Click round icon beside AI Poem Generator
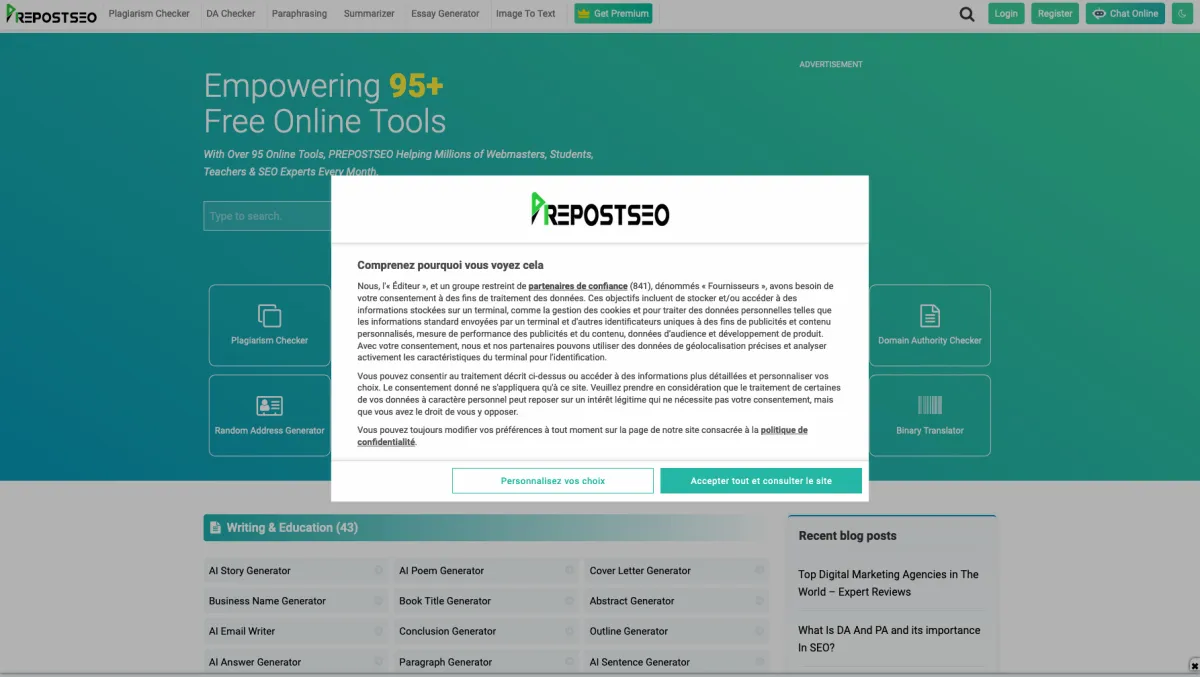Image resolution: width=1200 pixels, height=677 pixels. point(569,570)
